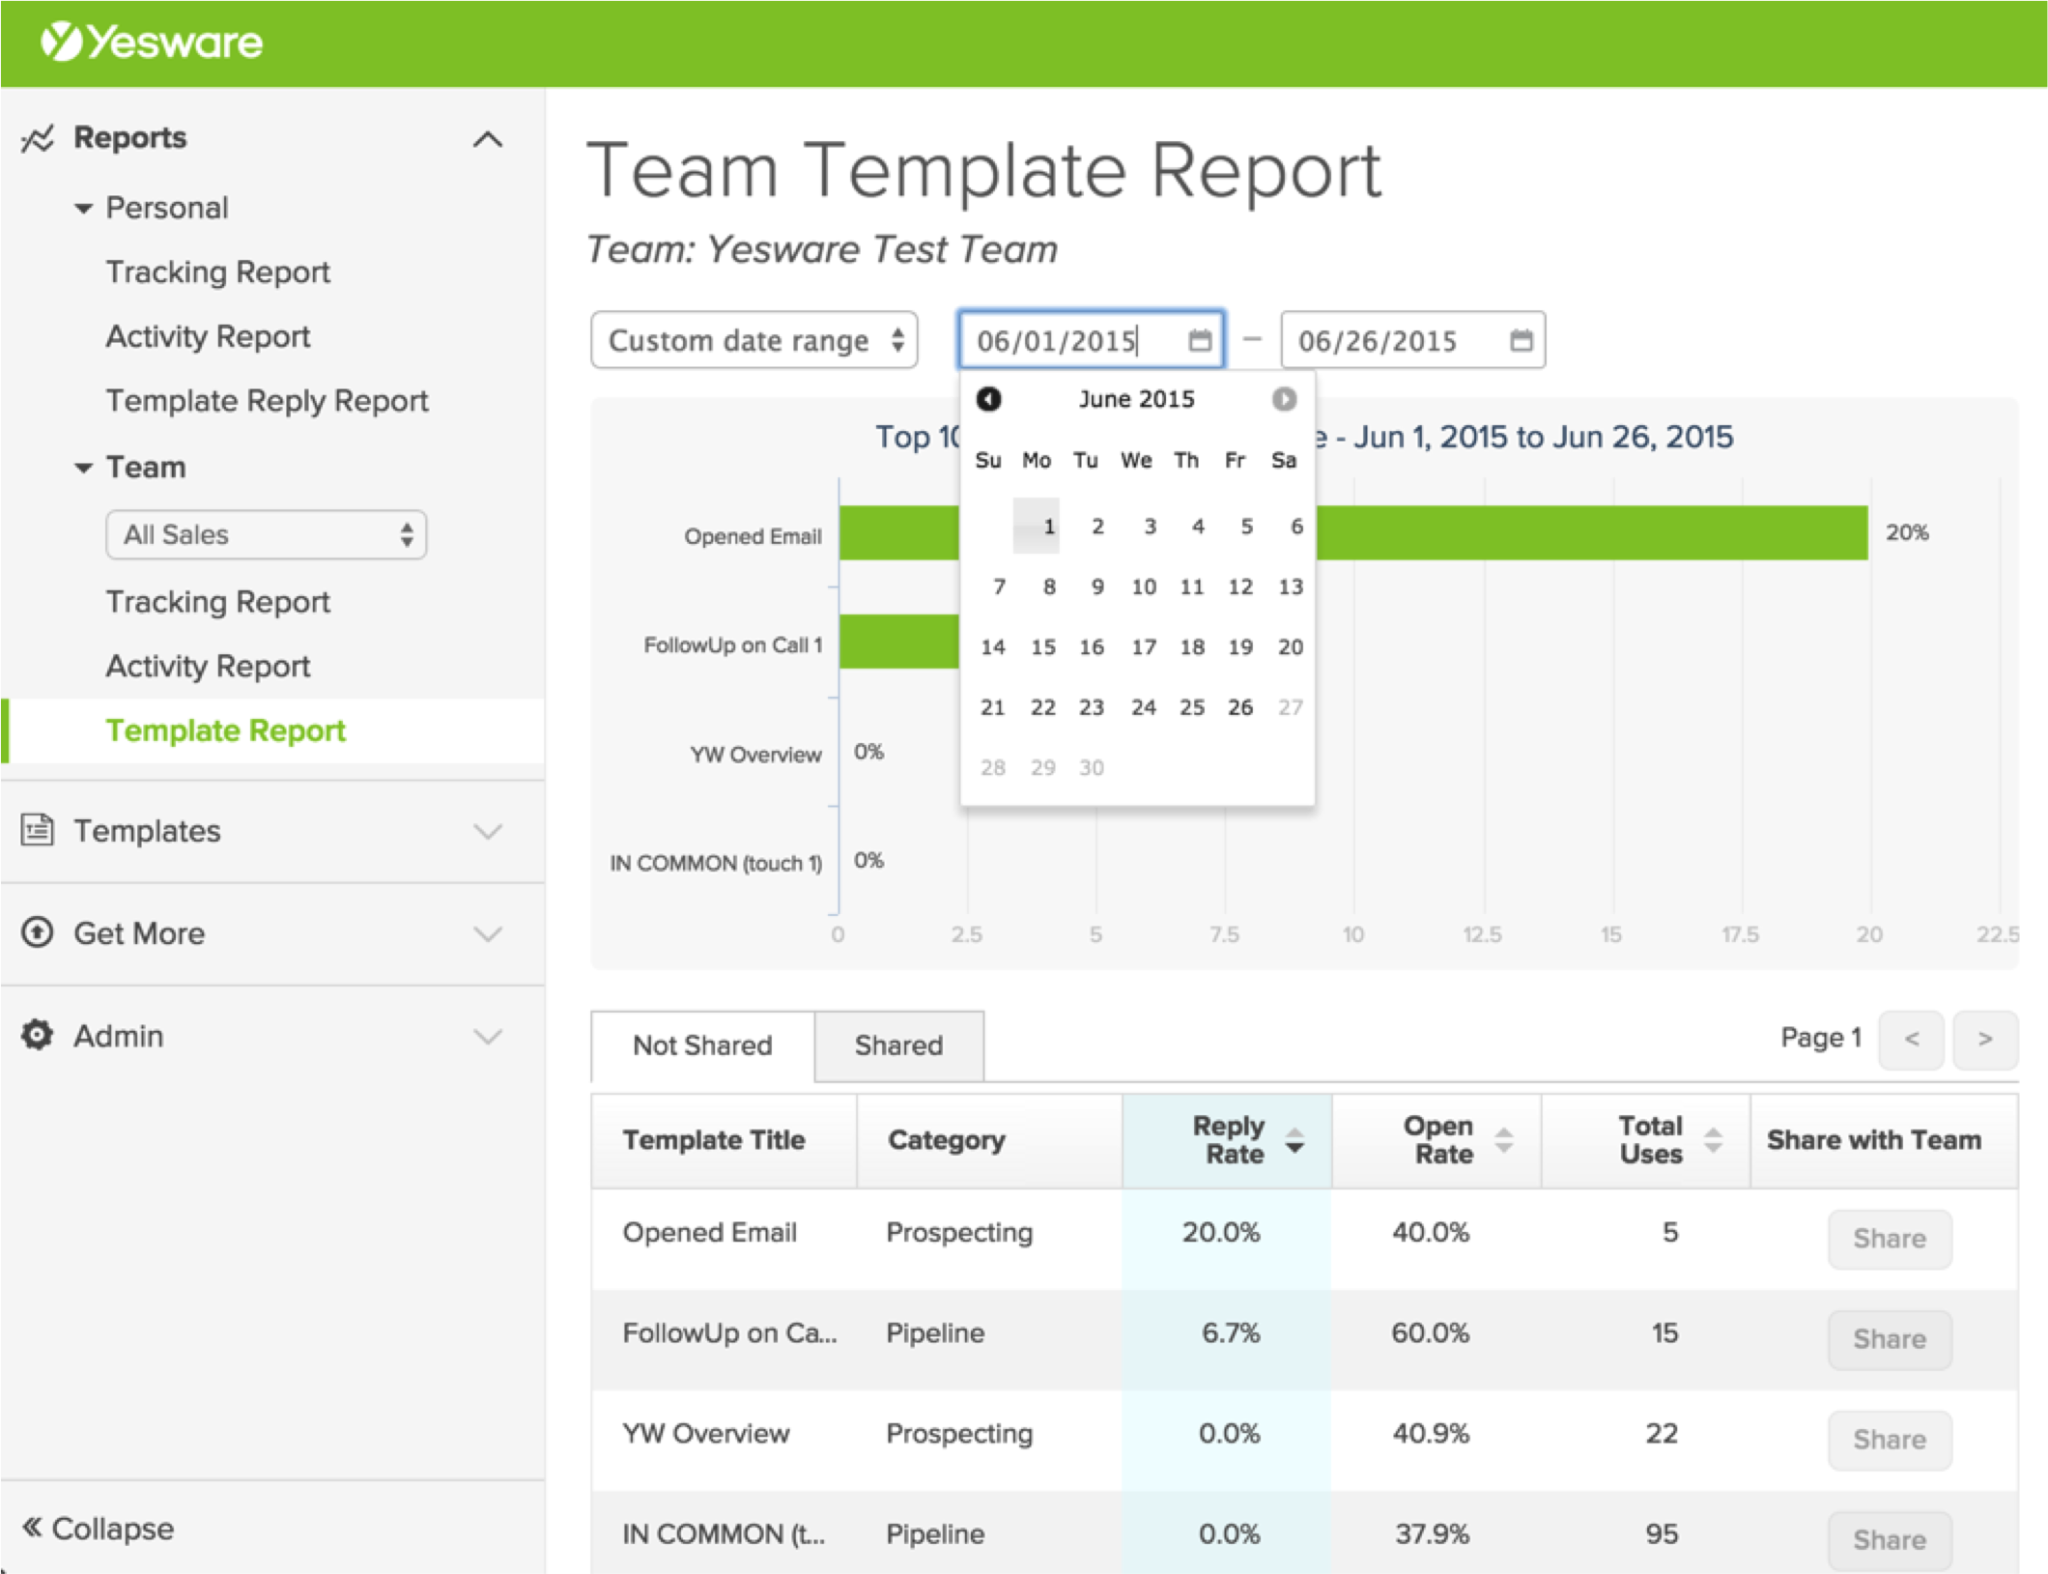Switch to the Shared tab
The height and width of the screenshot is (1574, 2048).
click(898, 1045)
